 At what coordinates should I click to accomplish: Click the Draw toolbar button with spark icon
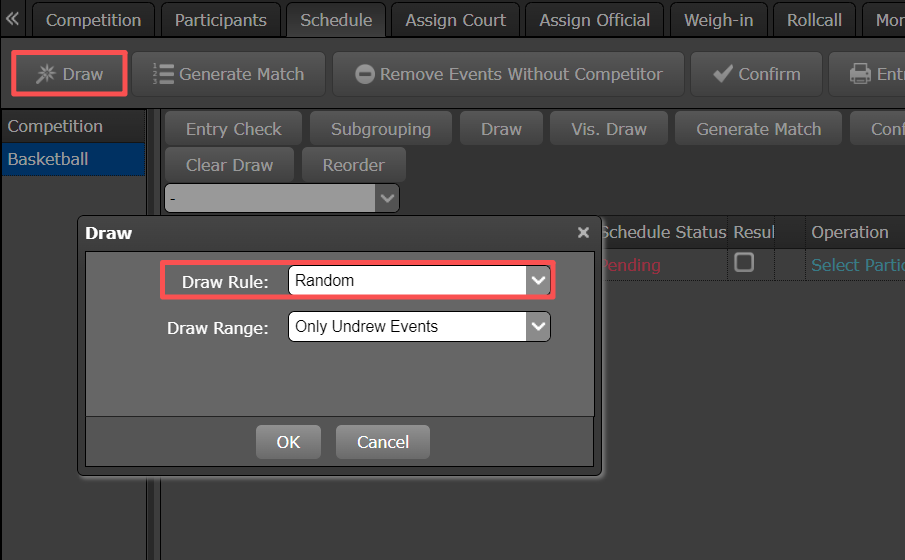(x=69, y=74)
